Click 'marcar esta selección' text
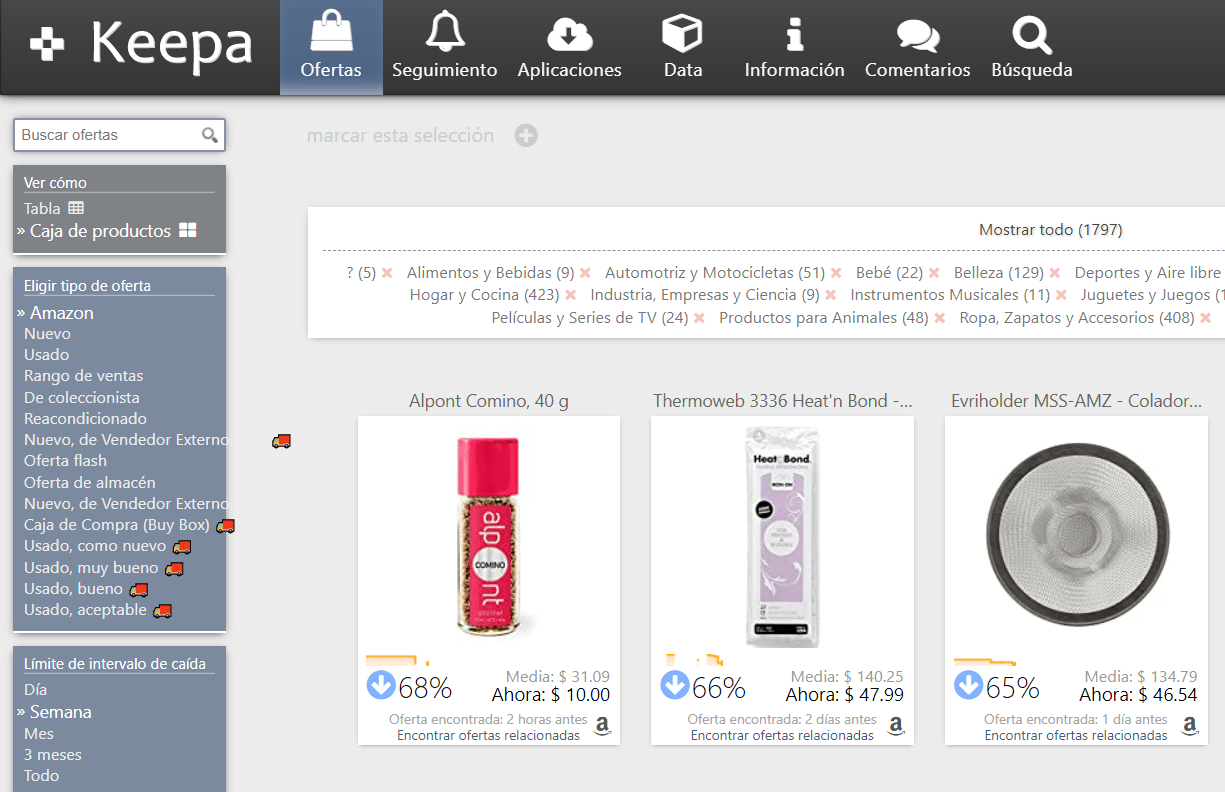The width and height of the screenshot is (1225, 792). click(x=400, y=135)
